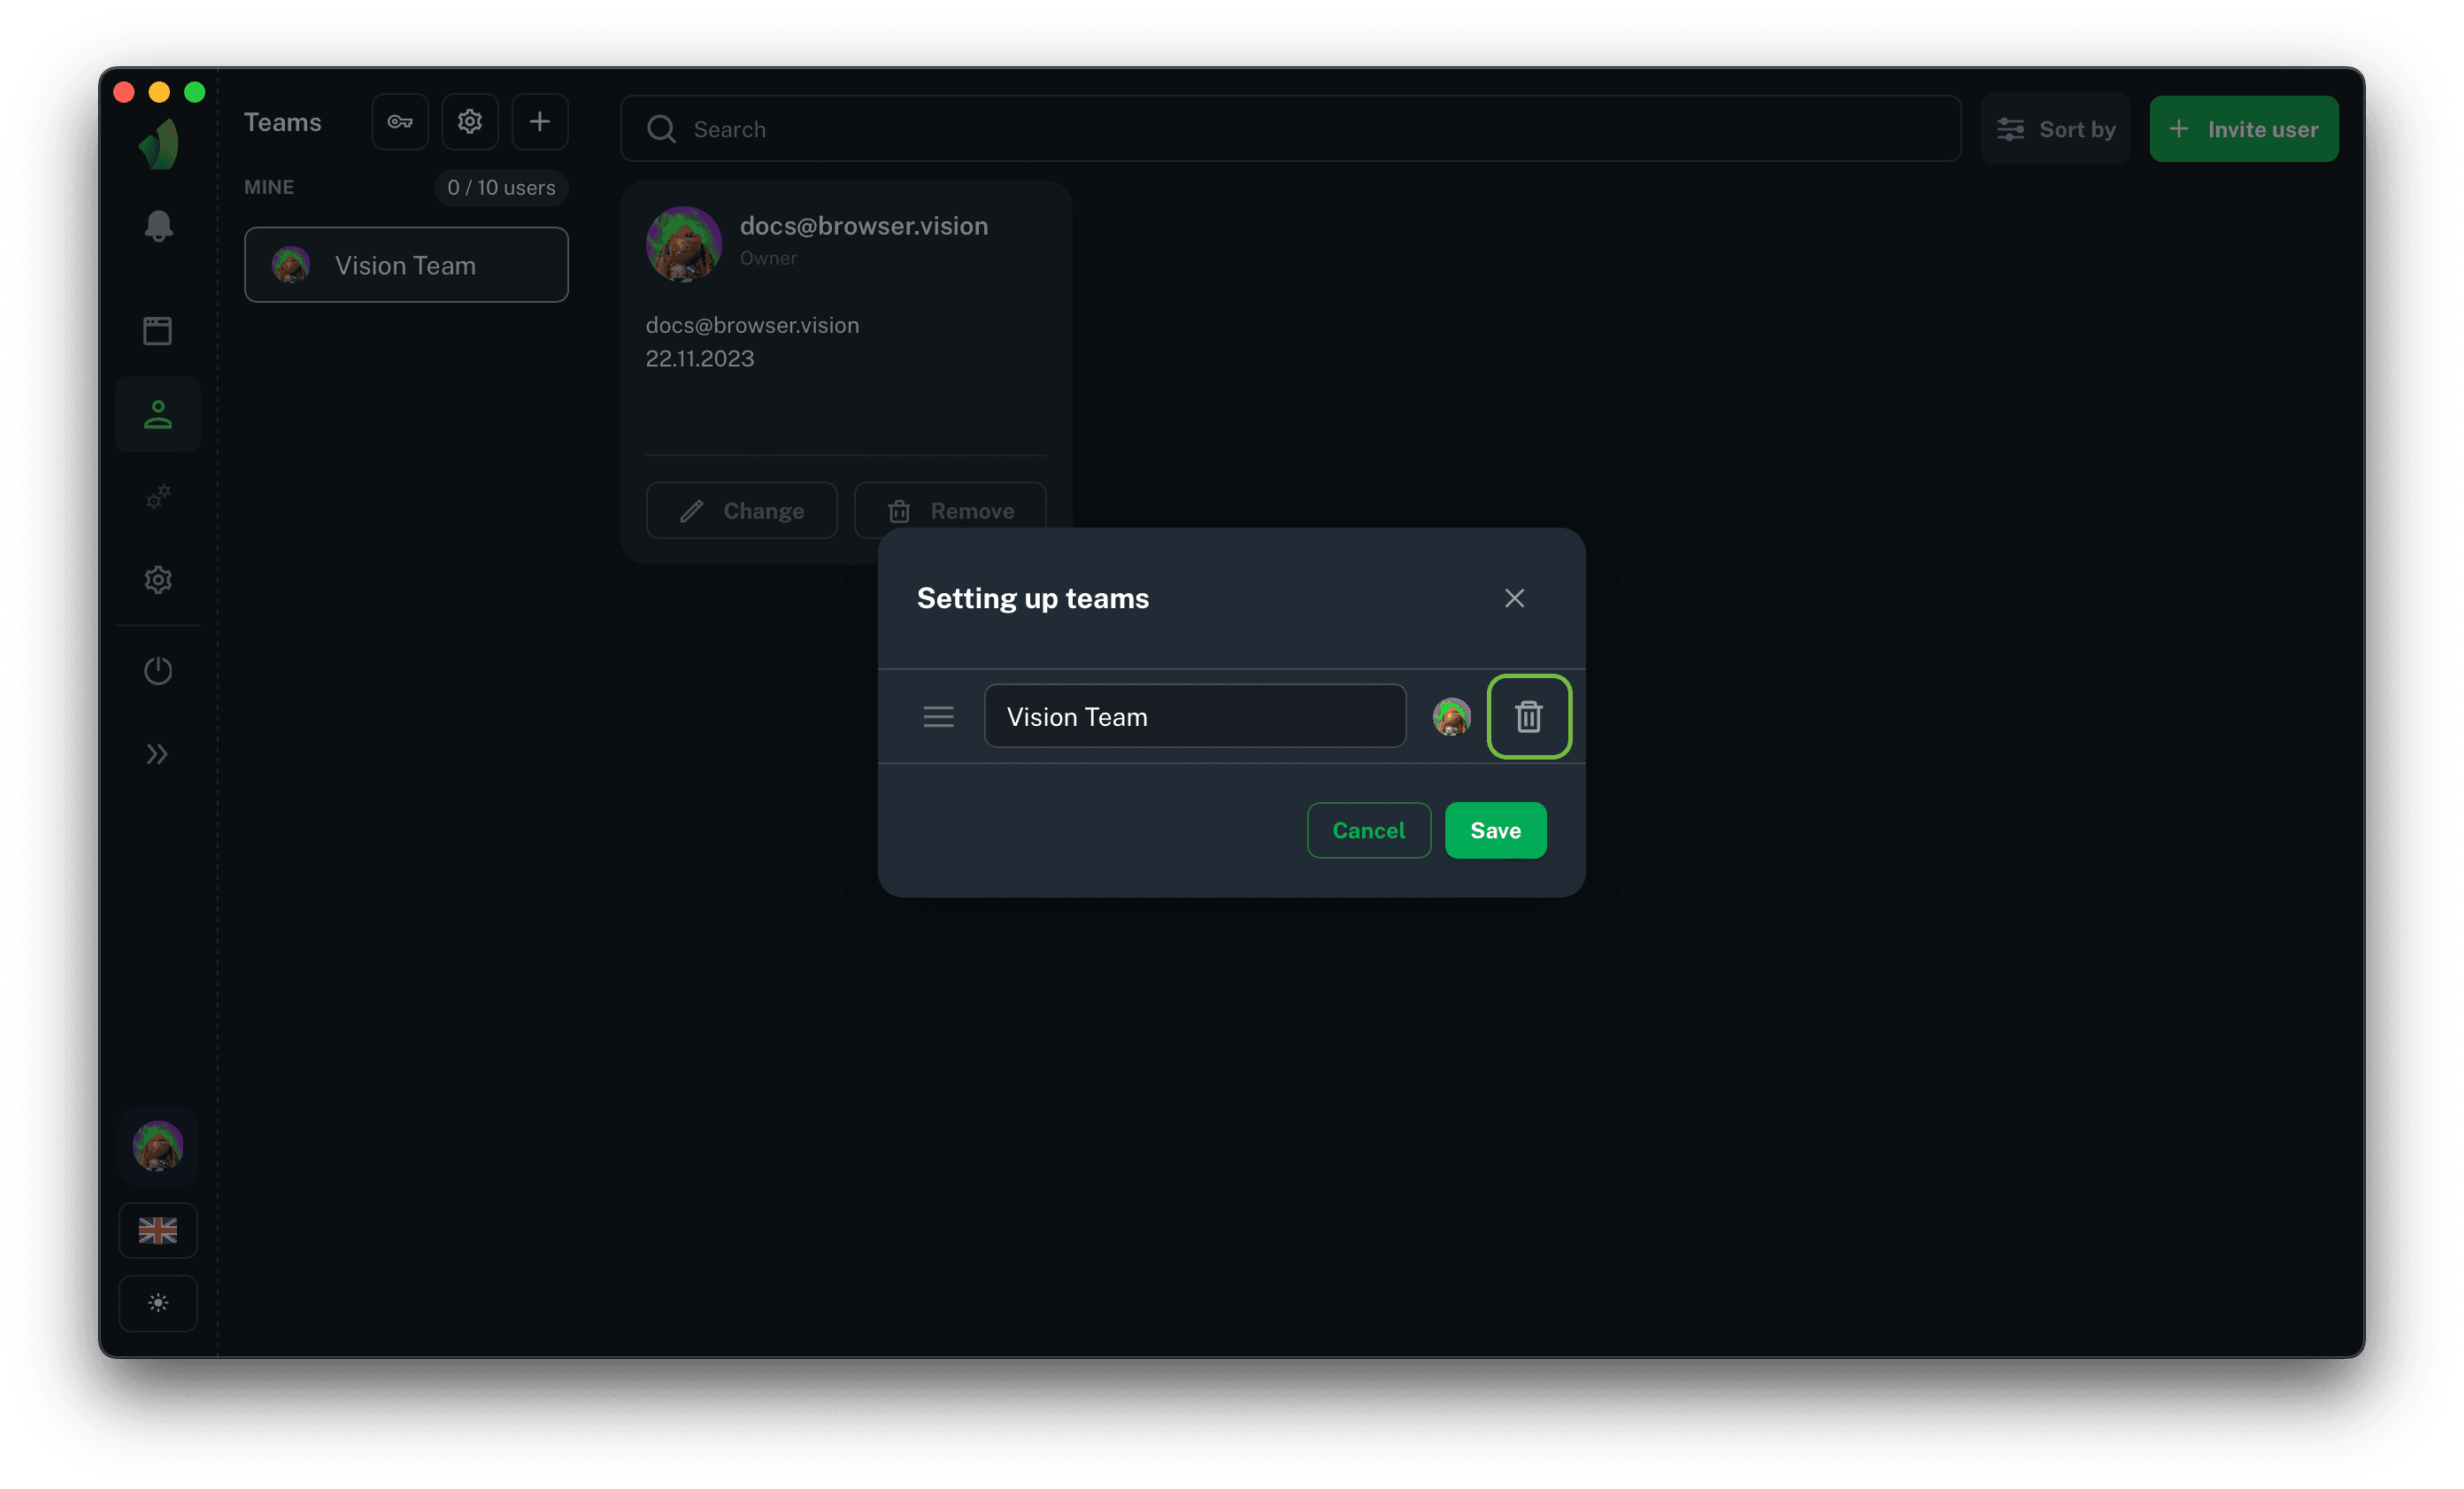Click the power icon in sidebar
The width and height of the screenshot is (2464, 1489).
158,670
